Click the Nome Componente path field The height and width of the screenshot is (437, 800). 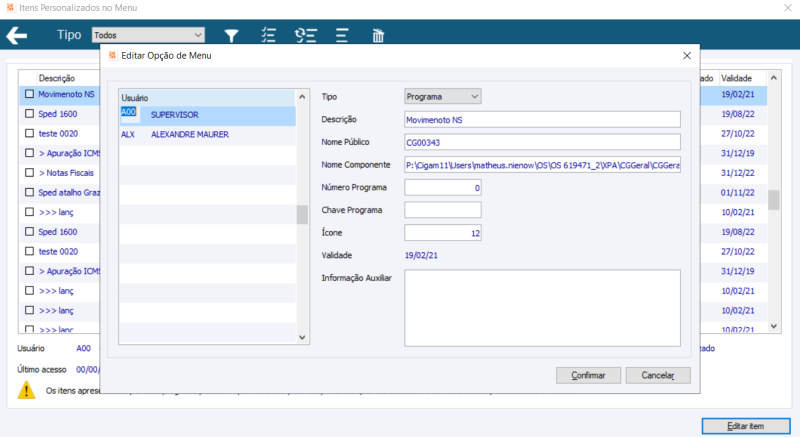[x=542, y=165]
